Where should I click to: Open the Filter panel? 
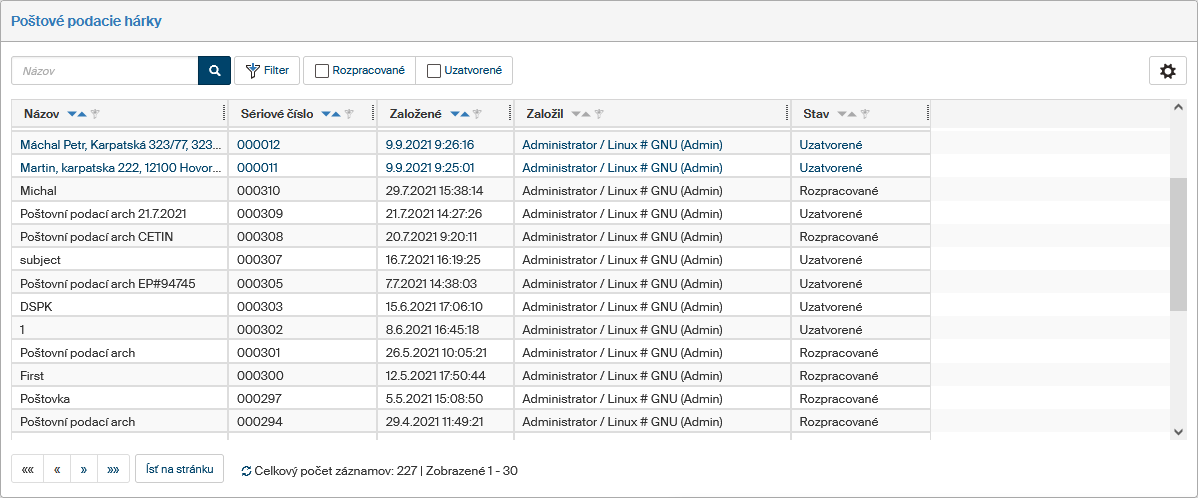(267, 71)
